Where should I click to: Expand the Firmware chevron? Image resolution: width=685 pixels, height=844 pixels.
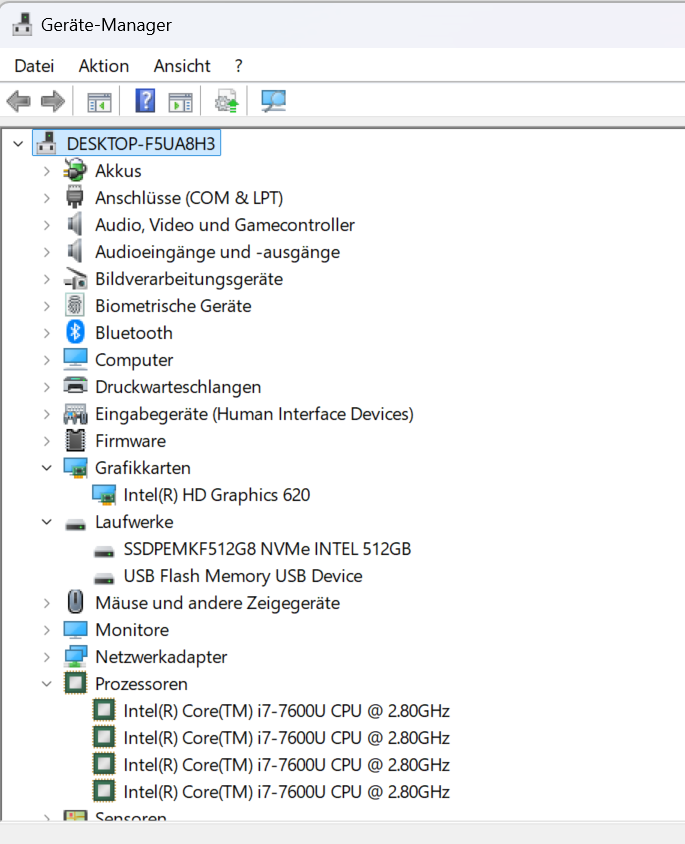[x=47, y=441]
